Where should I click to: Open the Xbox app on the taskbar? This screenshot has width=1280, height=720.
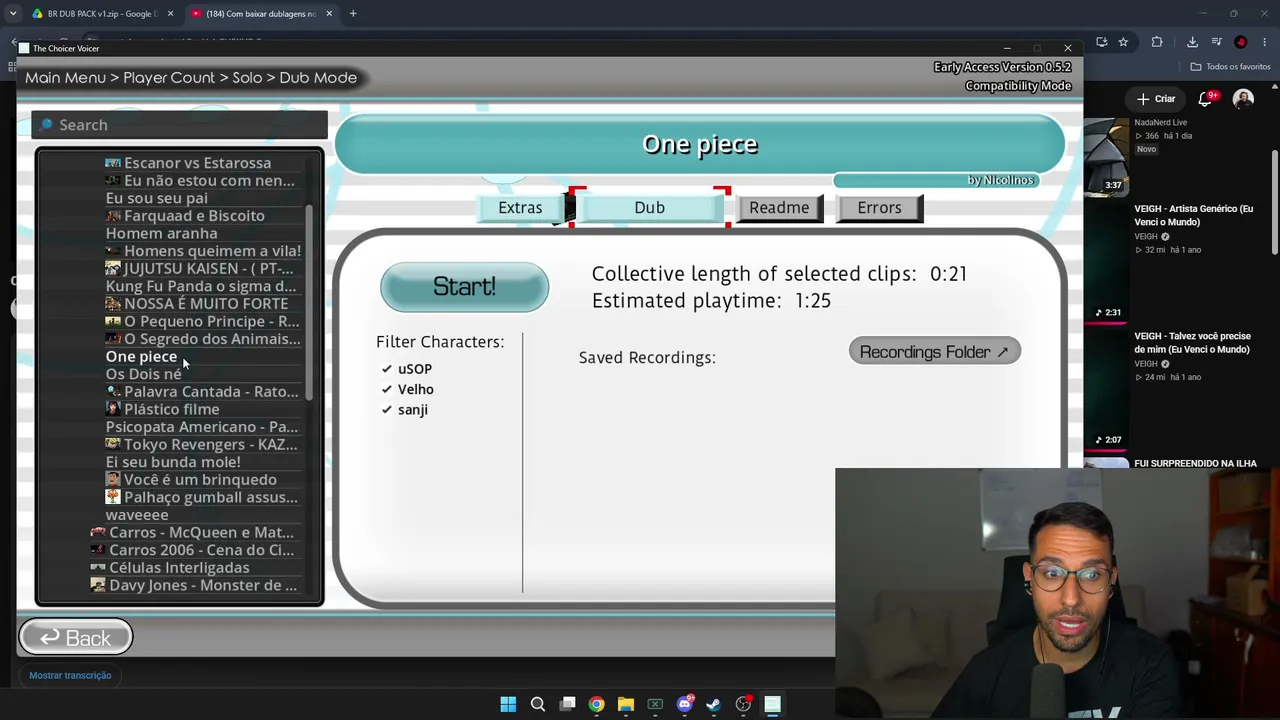click(x=655, y=704)
